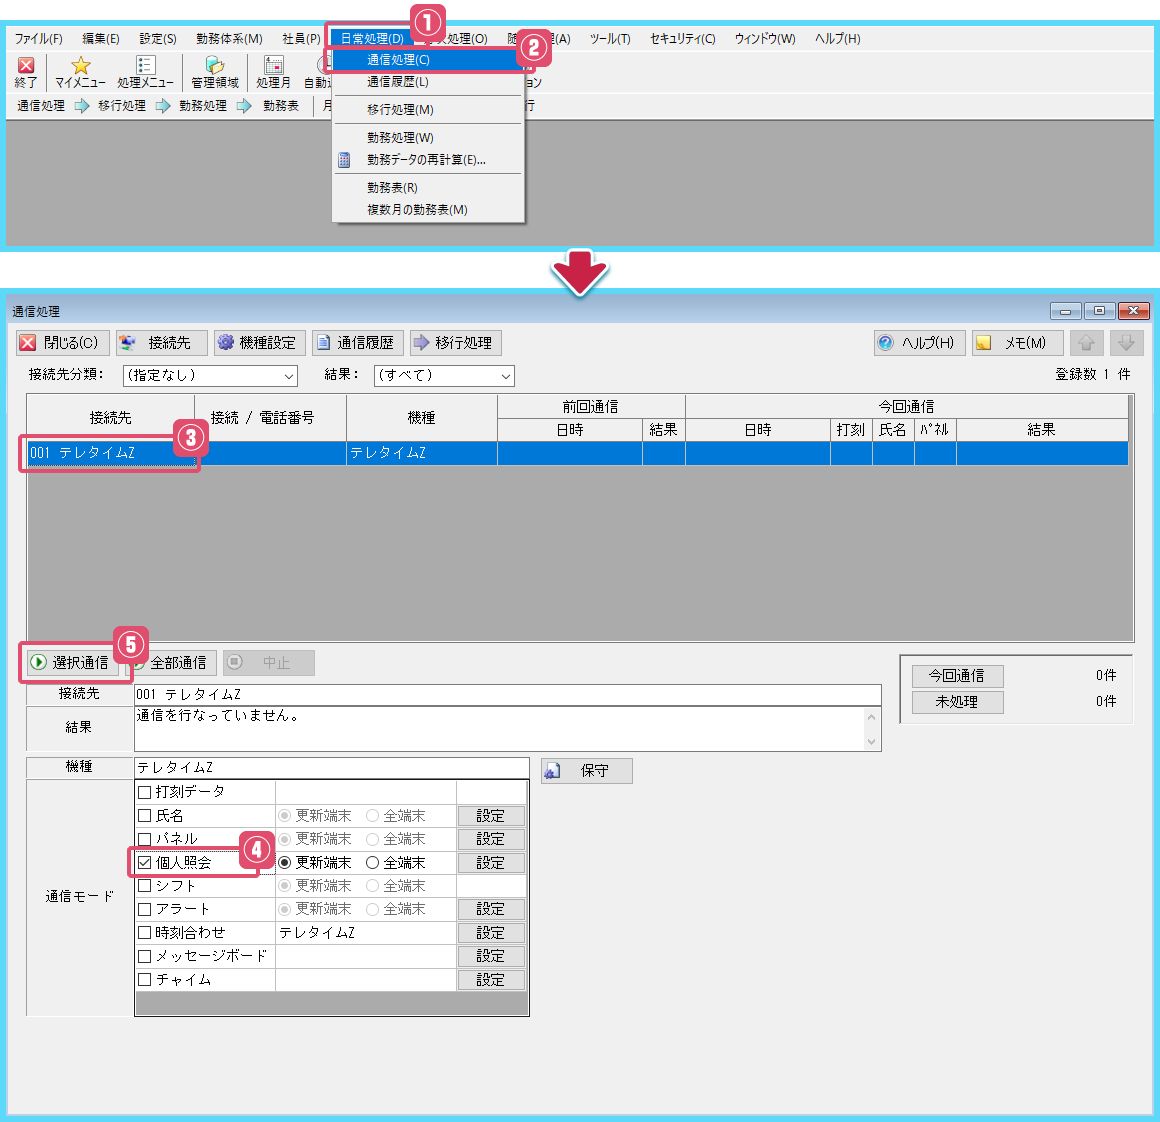This screenshot has height=1122, width=1160.
Task: Select 勤務データの再計算 menu entry
Action: tap(426, 160)
